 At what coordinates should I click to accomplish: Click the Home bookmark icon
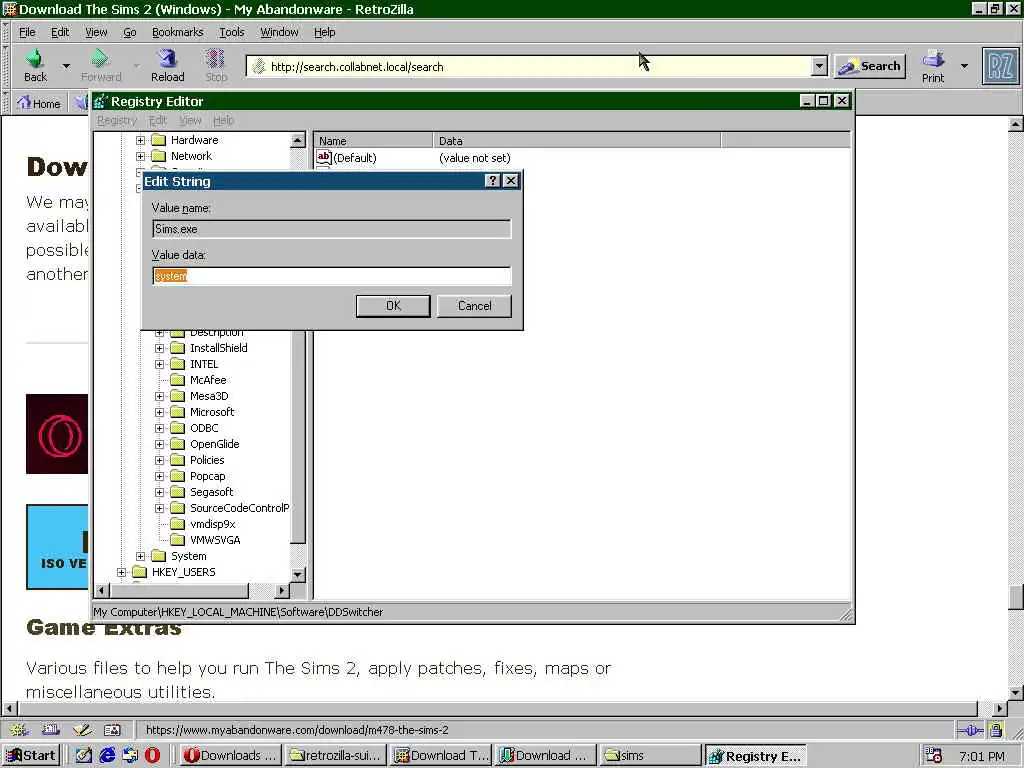point(24,103)
